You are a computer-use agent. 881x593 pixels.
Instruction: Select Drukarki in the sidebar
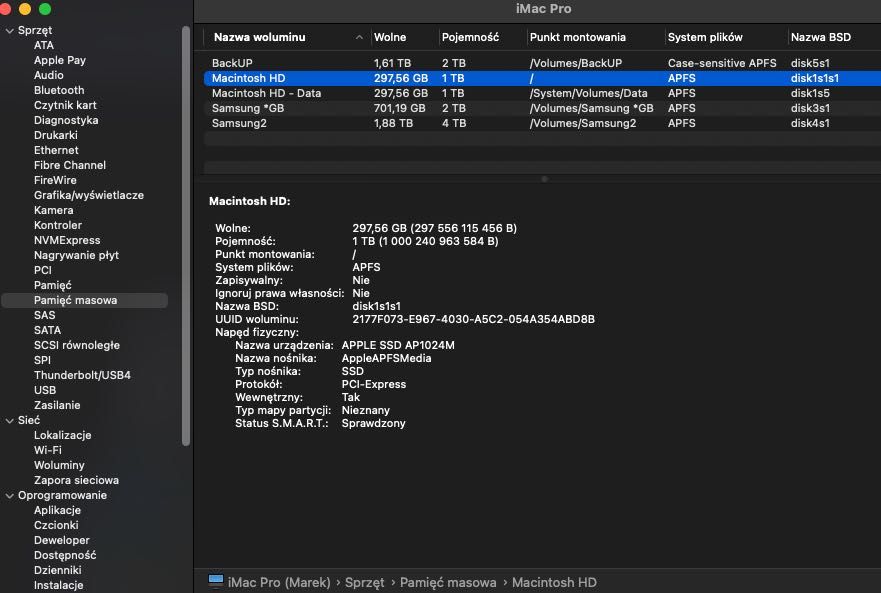pos(56,135)
